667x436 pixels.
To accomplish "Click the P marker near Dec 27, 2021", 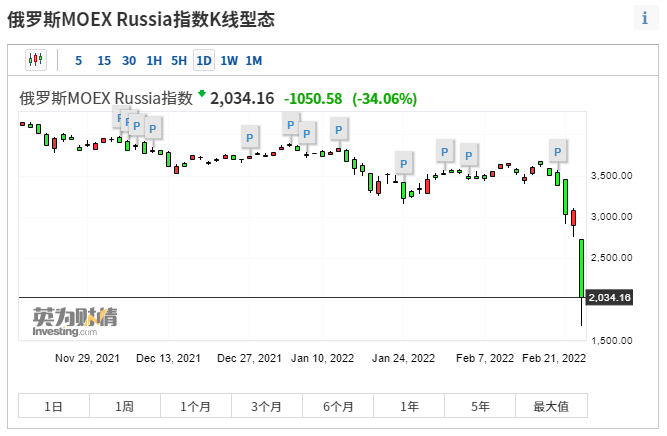I will coord(249,136).
